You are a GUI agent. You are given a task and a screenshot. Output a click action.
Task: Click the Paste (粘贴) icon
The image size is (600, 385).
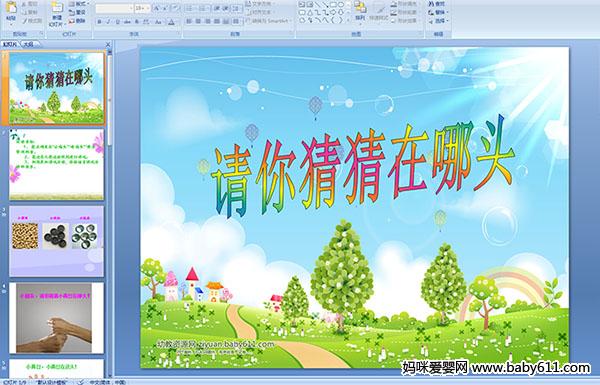[11, 10]
